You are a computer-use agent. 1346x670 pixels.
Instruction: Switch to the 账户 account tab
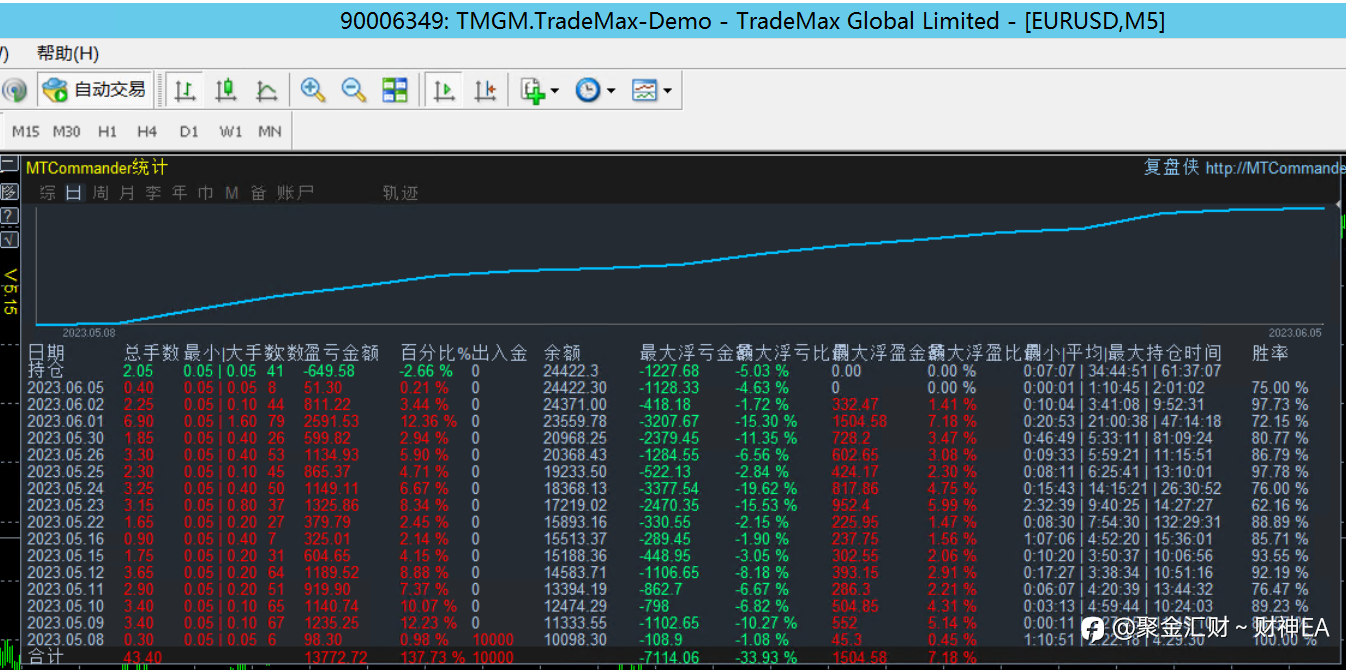pos(295,193)
